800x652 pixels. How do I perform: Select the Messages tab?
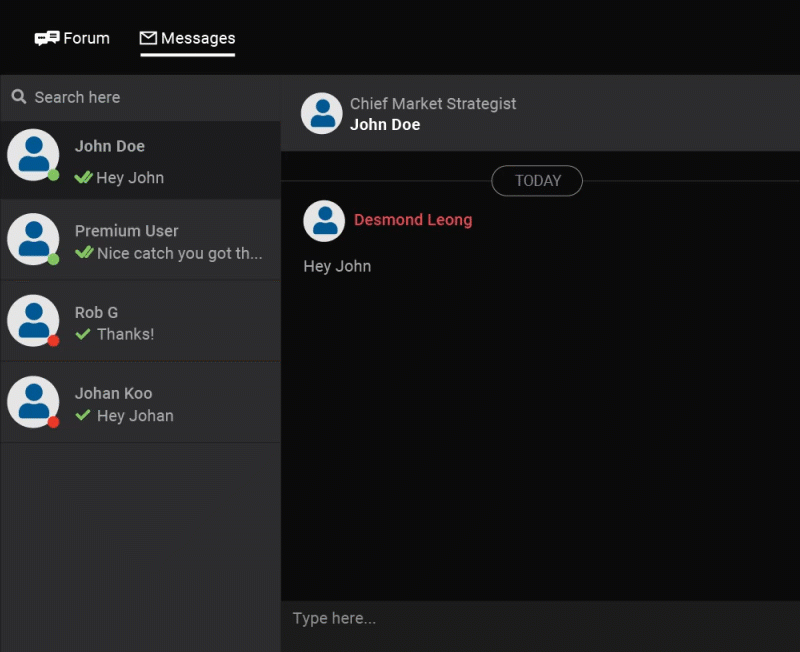pyautogui.click(x=187, y=38)
